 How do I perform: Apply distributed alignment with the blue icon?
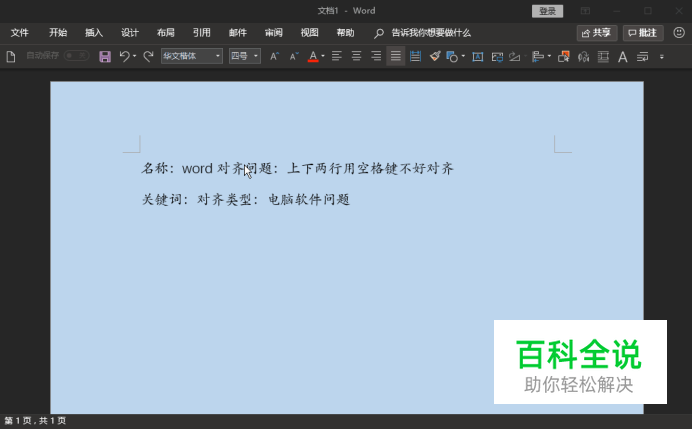coord(415,56)
